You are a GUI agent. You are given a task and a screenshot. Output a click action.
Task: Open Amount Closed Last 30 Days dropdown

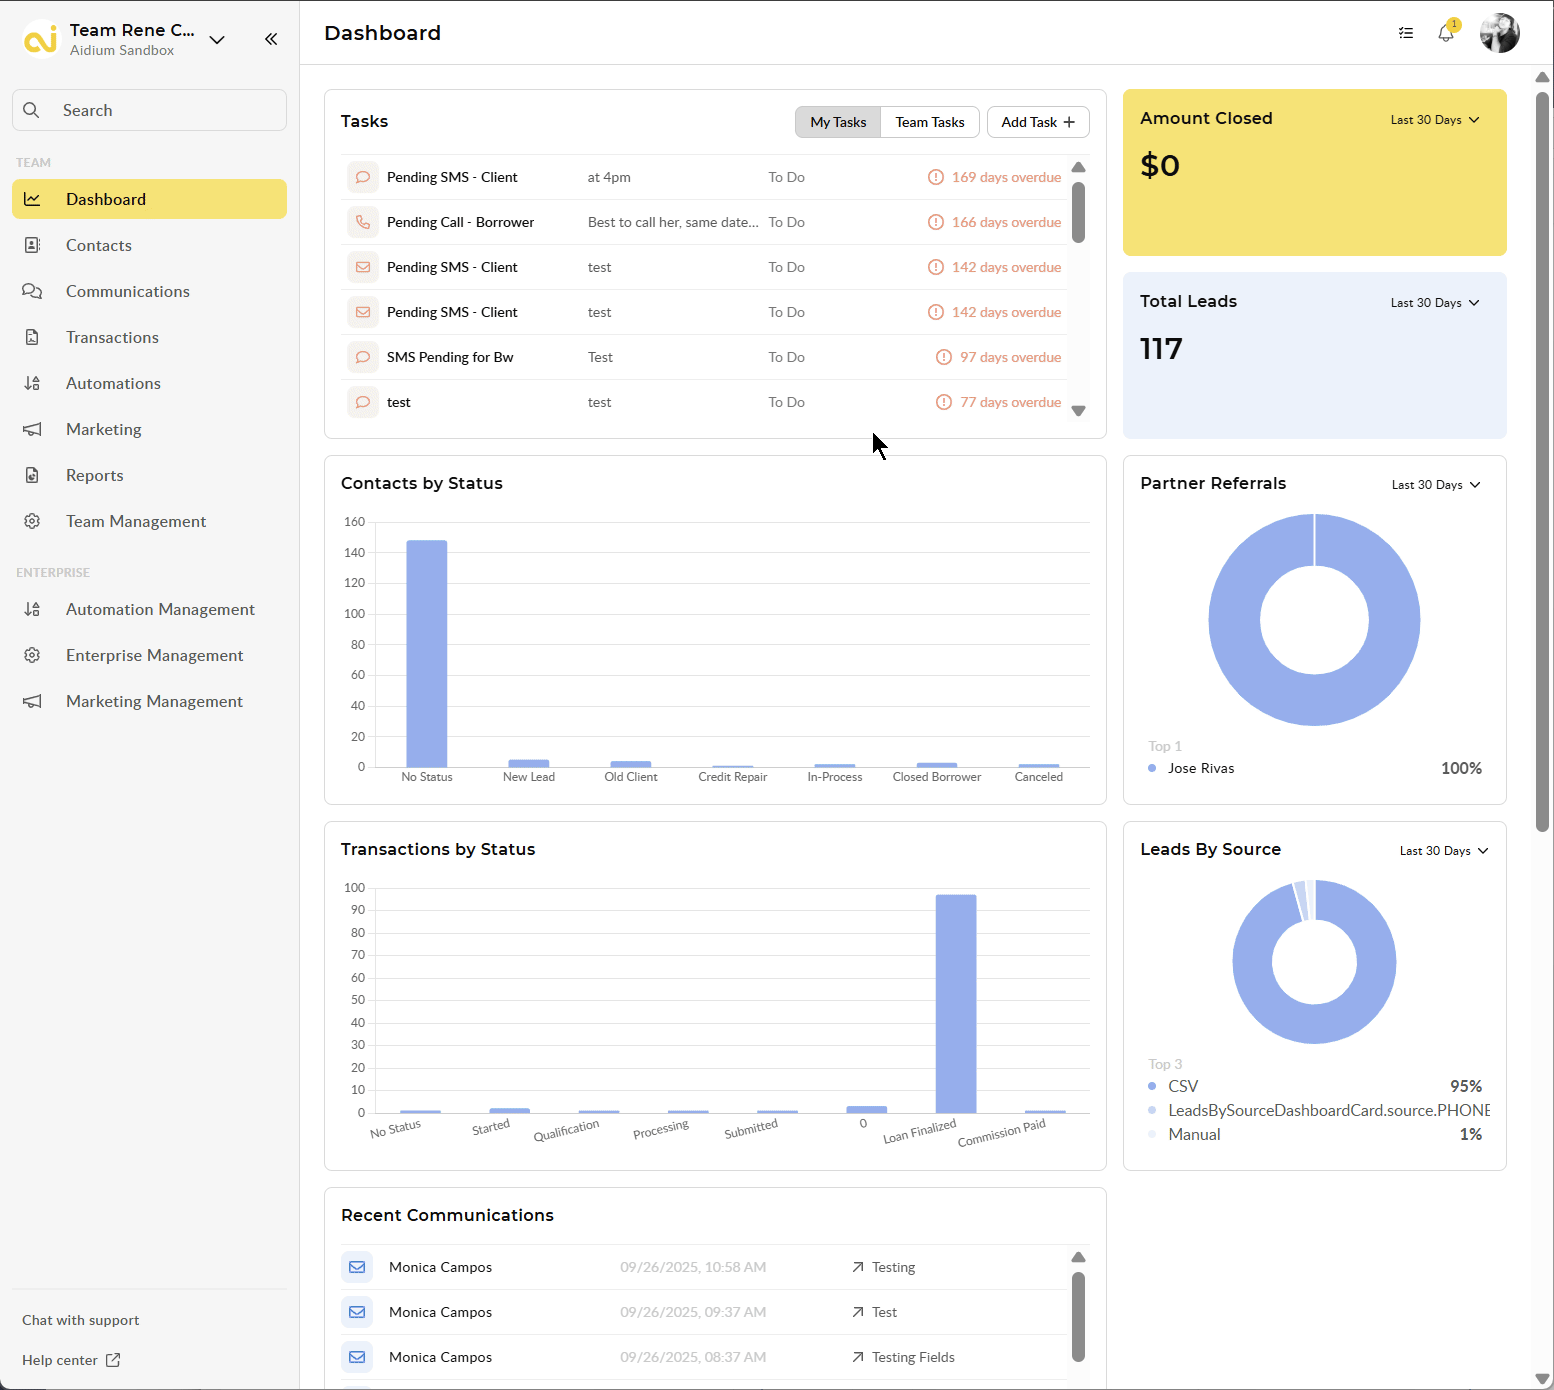1434,120
